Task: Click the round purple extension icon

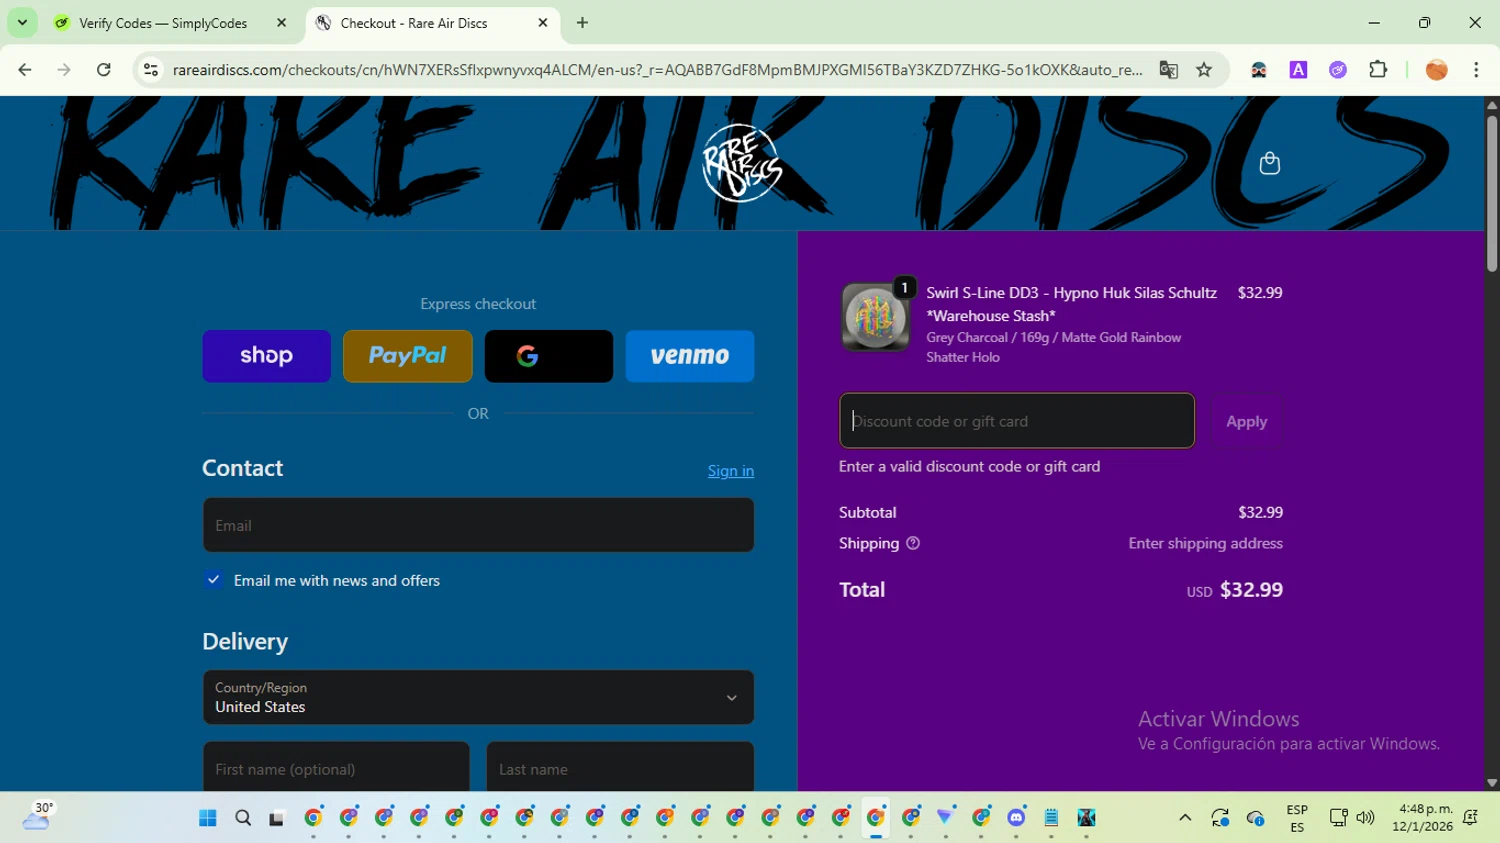Action: (x=1338, y=70)
